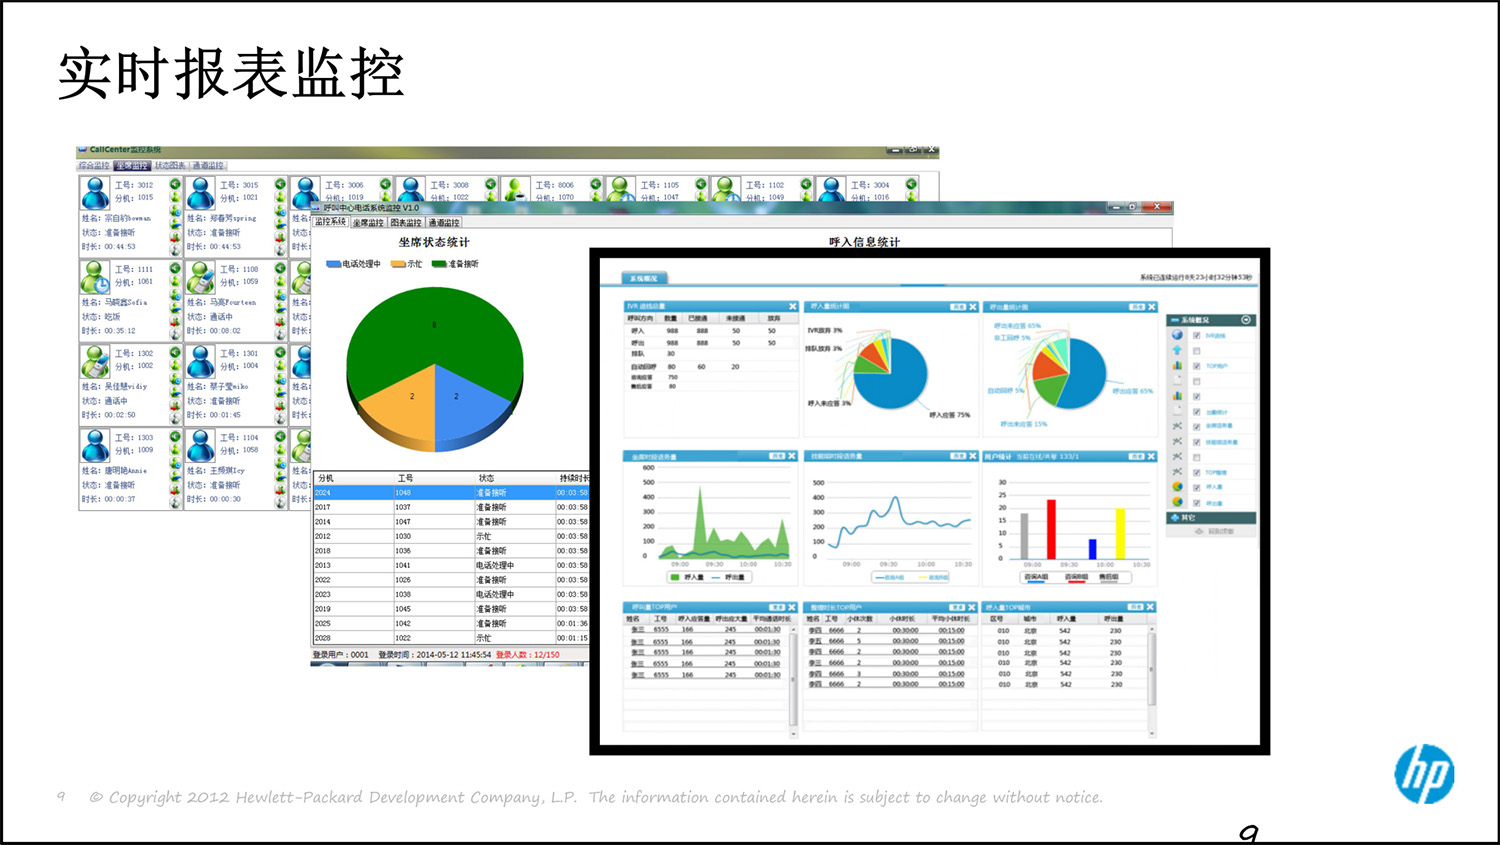Click agent 3012's blue avatar icon
Viewport: 1500px width, 845px height.
[96, 192]
